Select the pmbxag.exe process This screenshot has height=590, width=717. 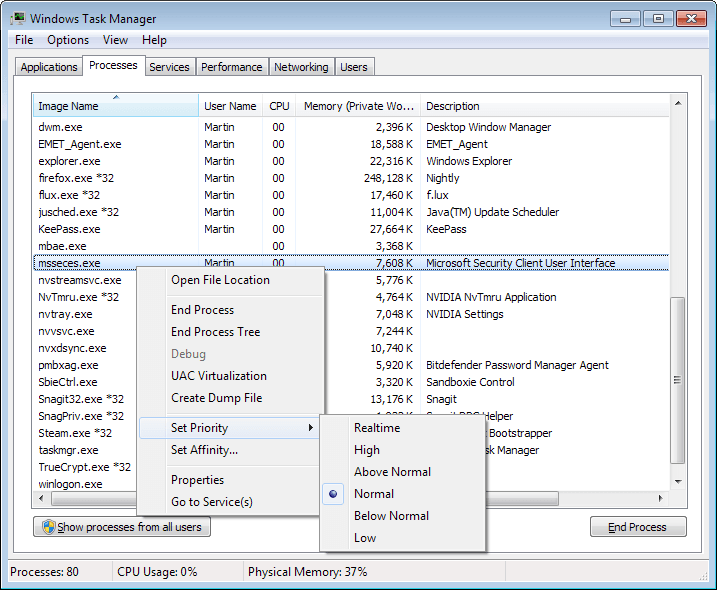pos(69,365)
